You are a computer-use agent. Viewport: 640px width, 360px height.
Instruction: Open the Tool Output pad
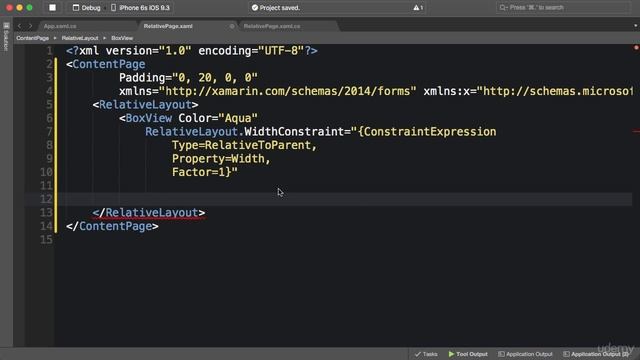click(468, 354)
